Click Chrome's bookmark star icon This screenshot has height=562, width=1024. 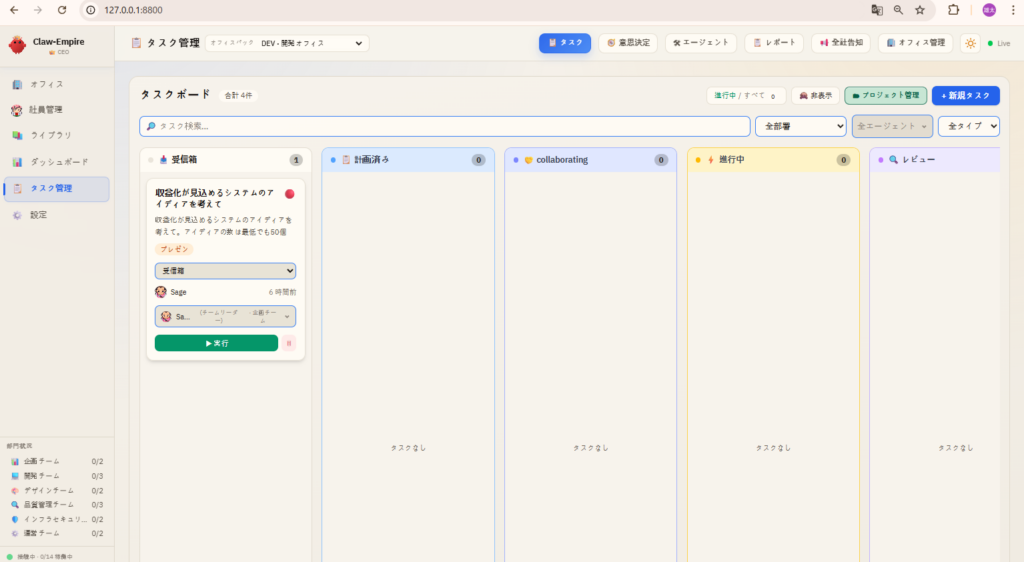pos(919,10)
